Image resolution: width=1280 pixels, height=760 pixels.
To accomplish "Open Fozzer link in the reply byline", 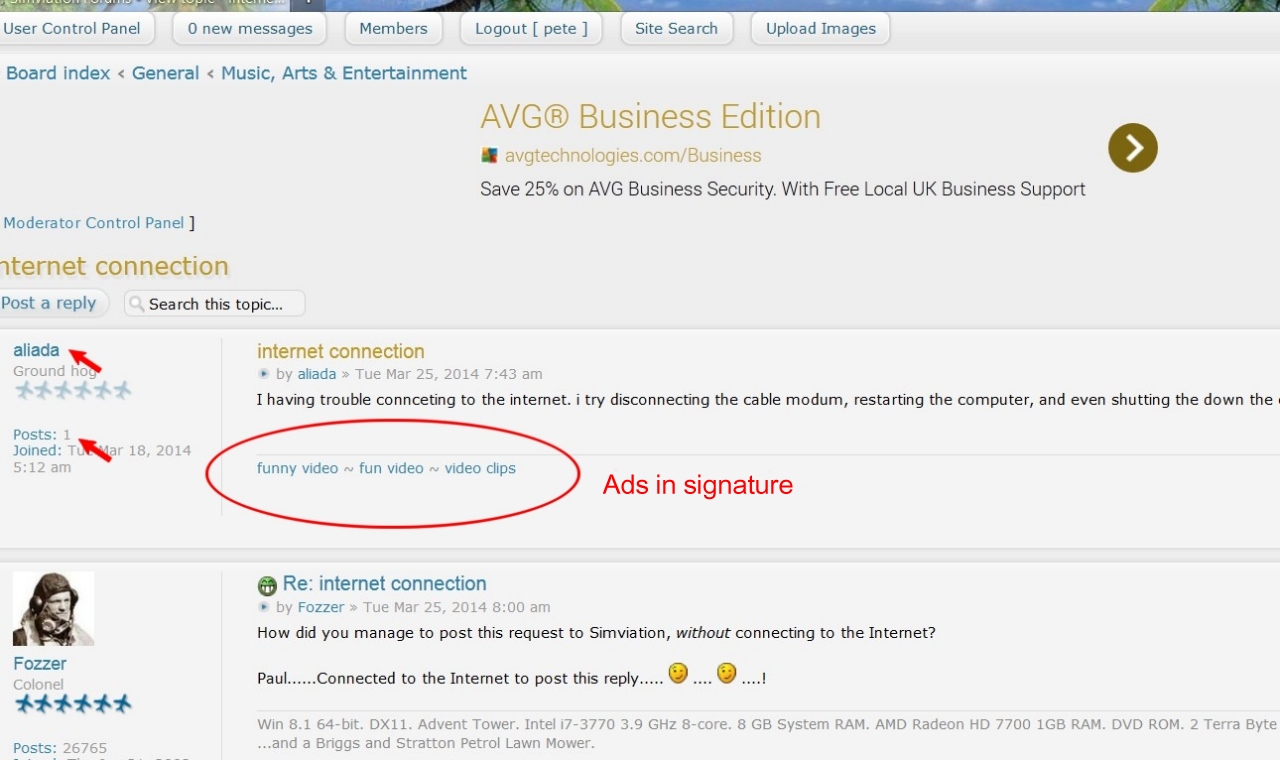I will coord(321,607).
